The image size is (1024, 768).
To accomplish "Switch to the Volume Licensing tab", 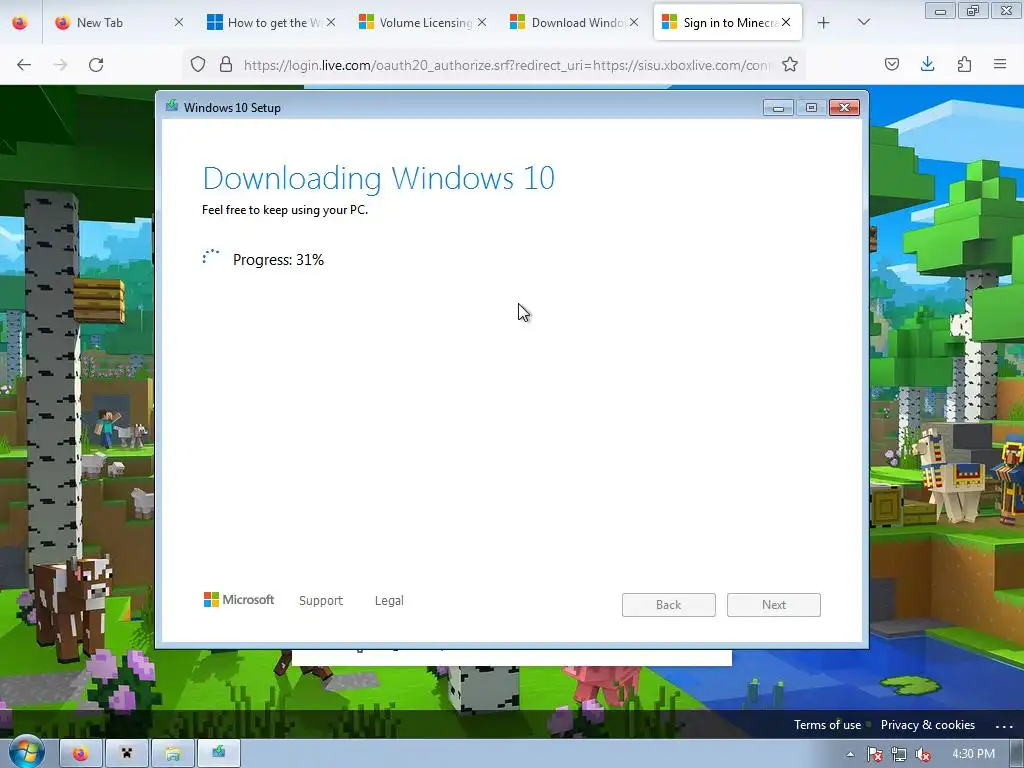I will pyautogui.click(x=421, y=23).
